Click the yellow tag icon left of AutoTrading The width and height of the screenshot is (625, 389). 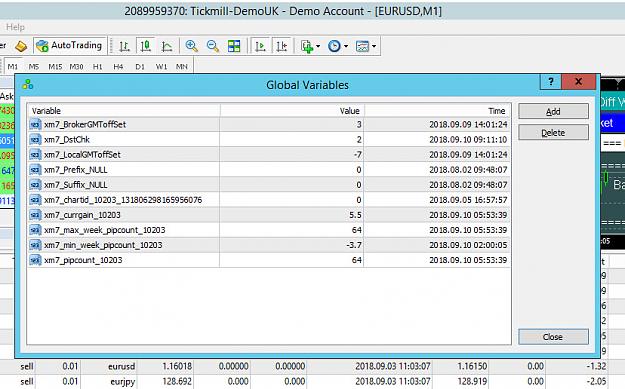(x=21, y=46)
